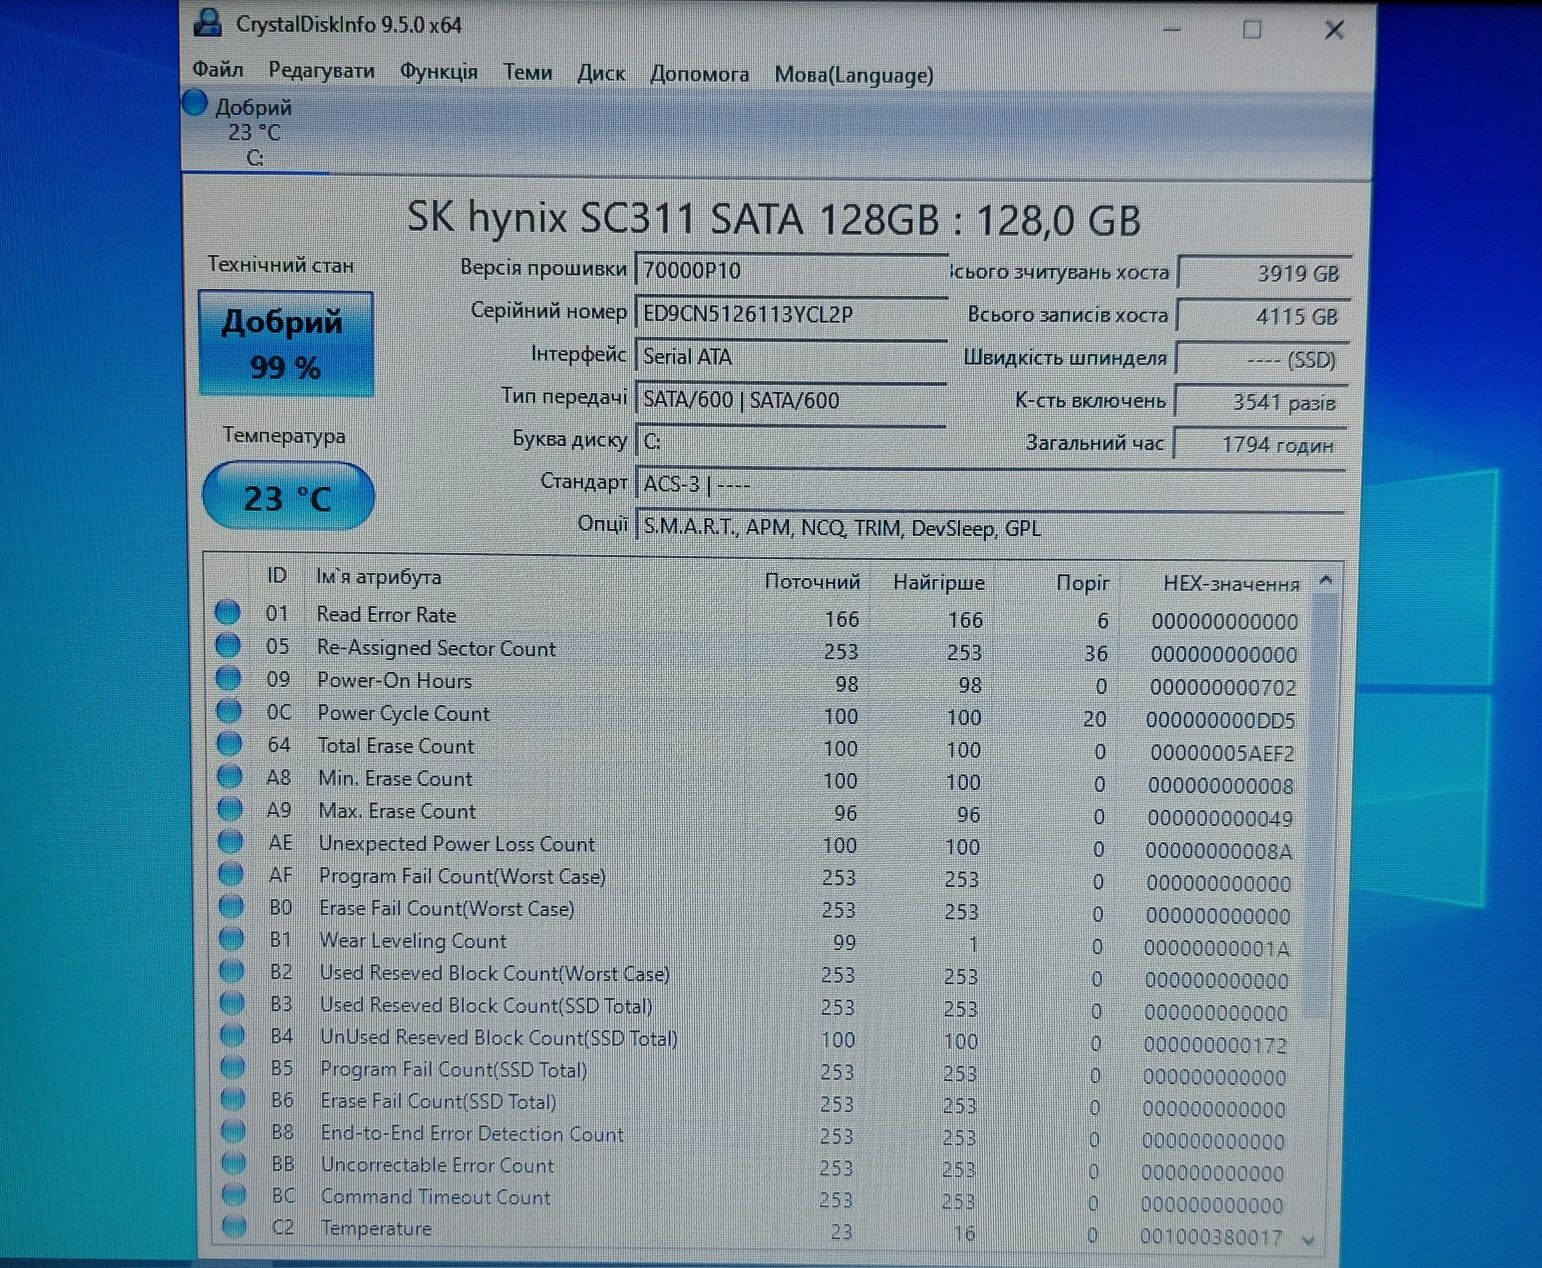1542x1268 pixels.
Task: Click the power-on count 3541 разів
Action: point(1261,402)
